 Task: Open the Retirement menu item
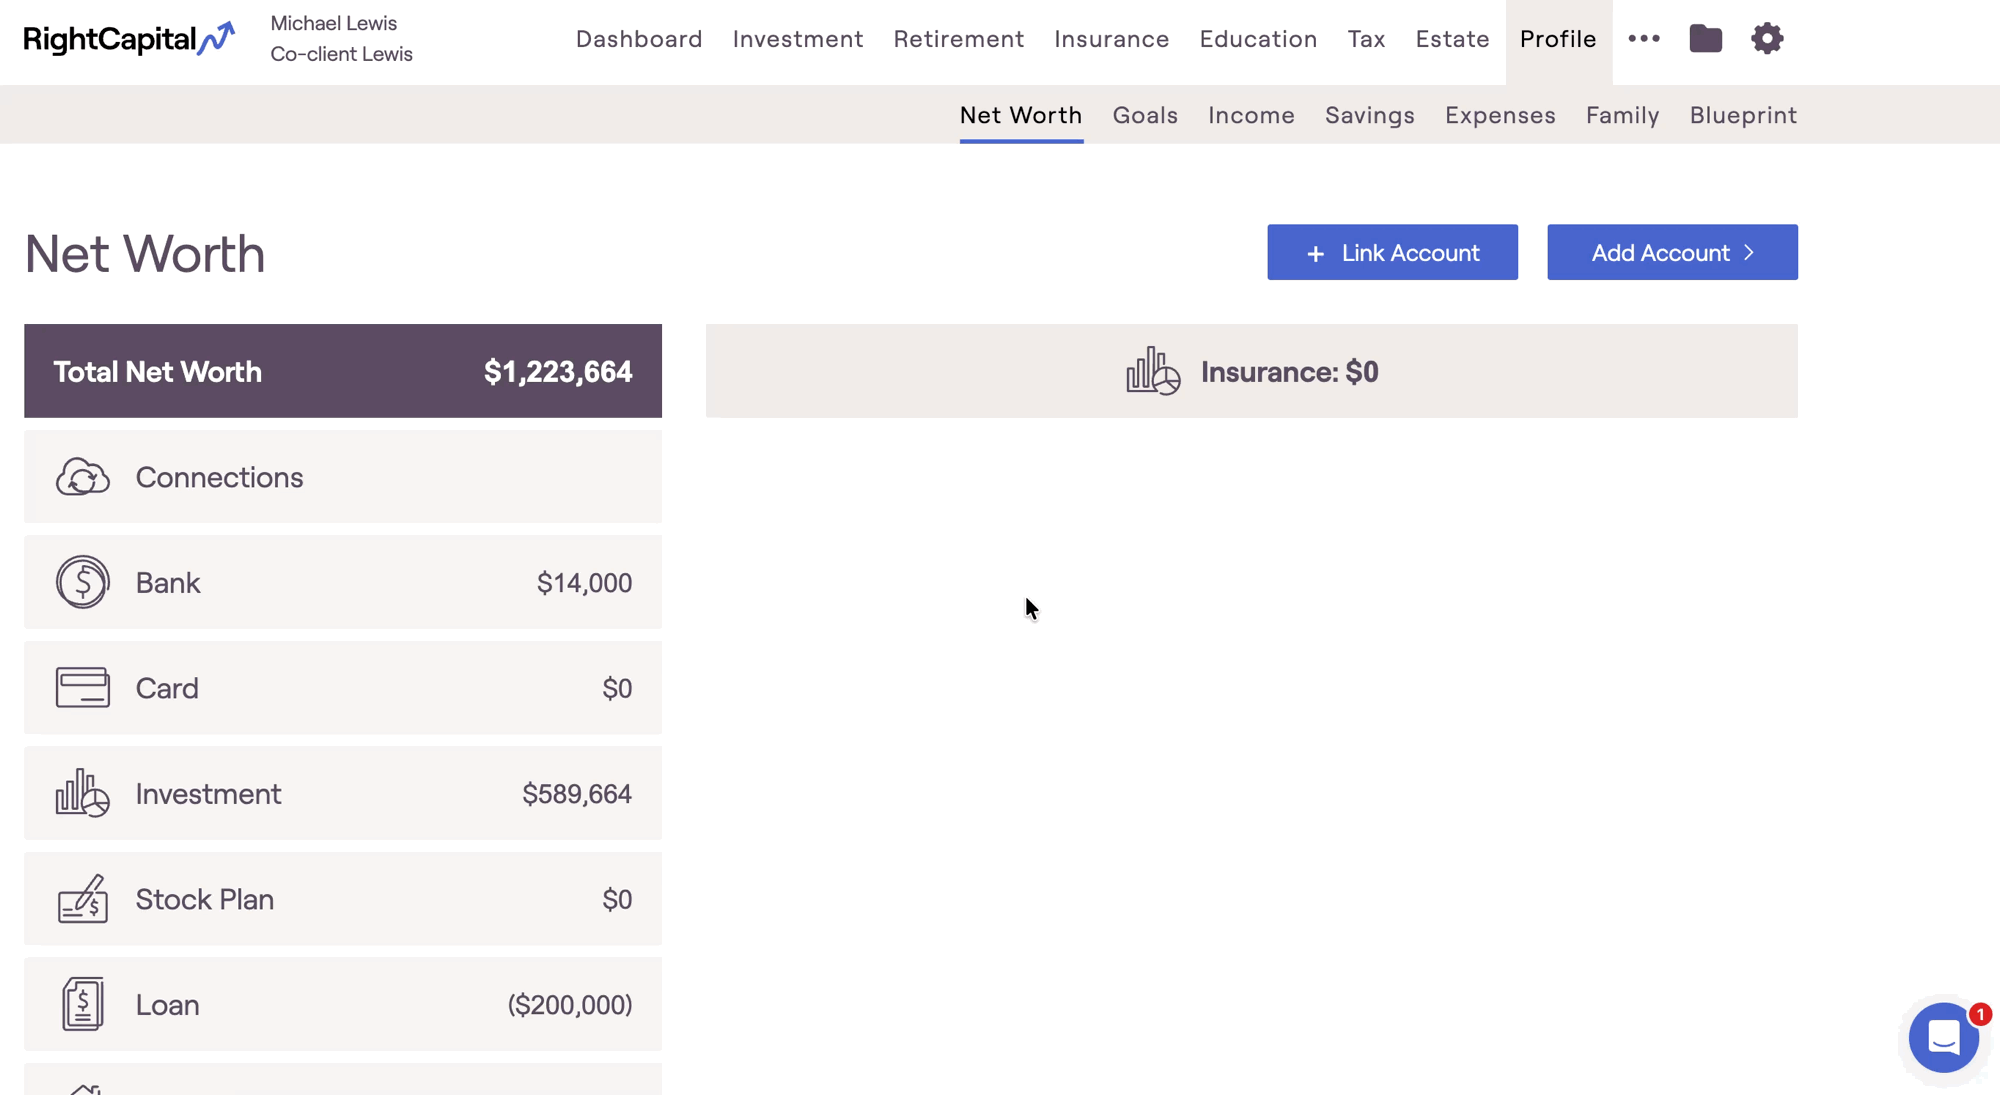pyautogui.click(x=958, y=39)
